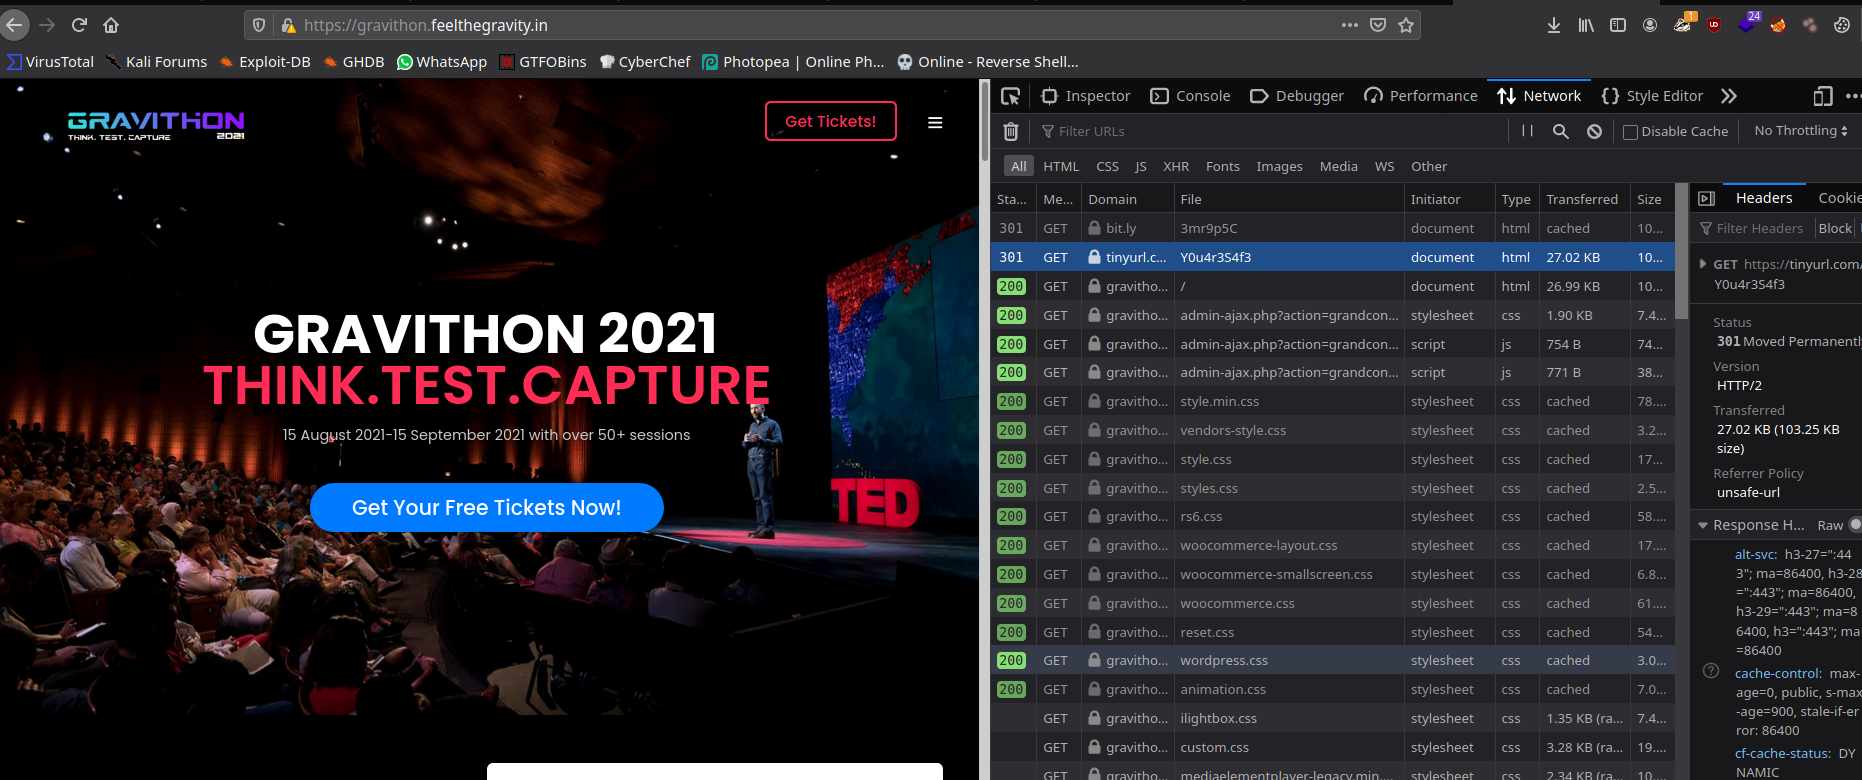The height and width of the screenshot is (780, 1862).
Task: Expand the GET tinyurl request URL details
Action: pyautogui.click(x=1703, y=264)
